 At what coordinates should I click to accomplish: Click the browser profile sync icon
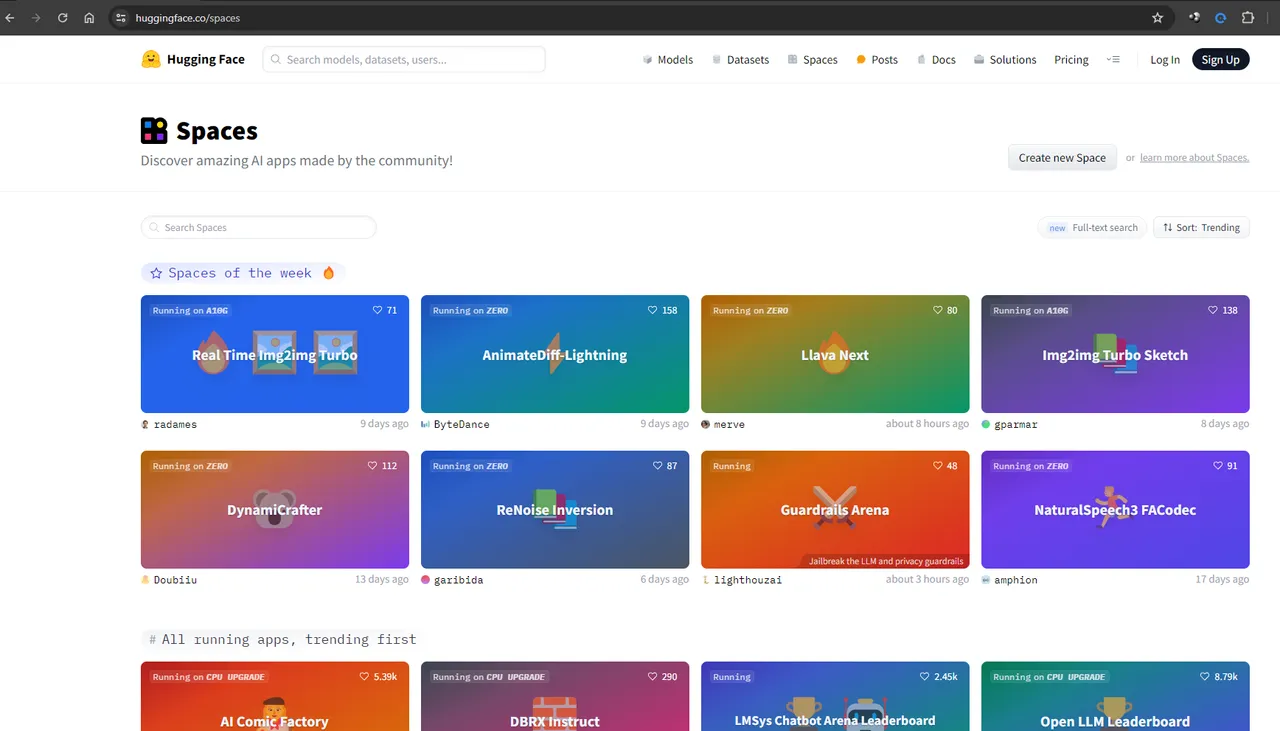1220,18
